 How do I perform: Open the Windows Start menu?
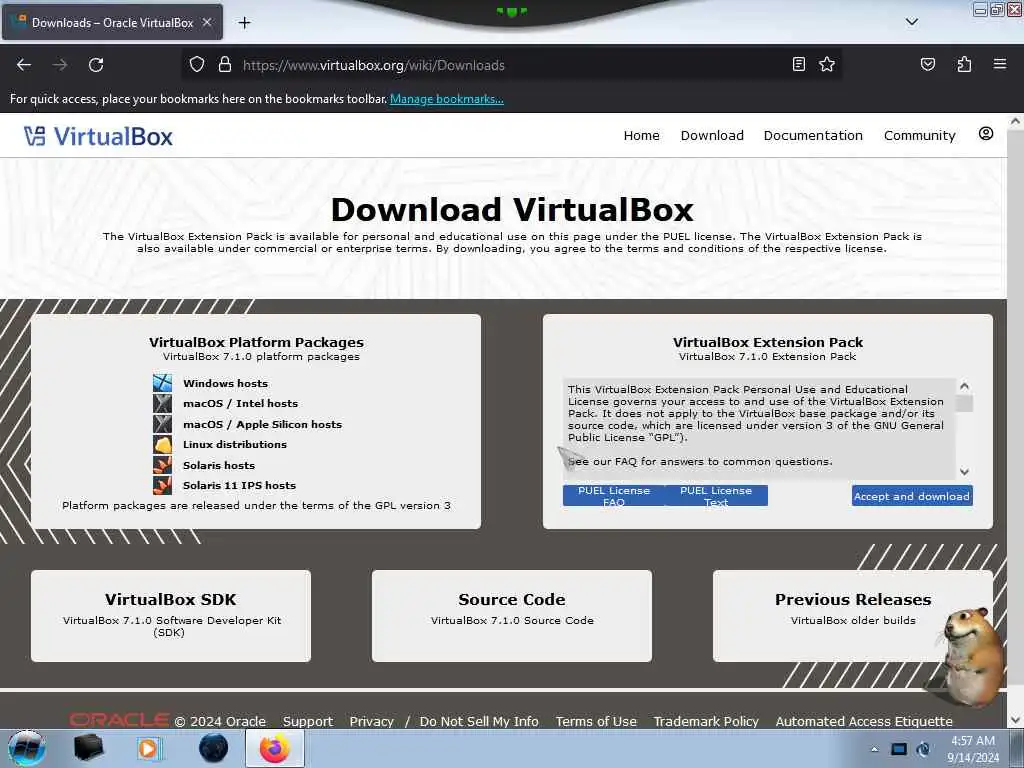pyautogui.click(x=26, y=748)
